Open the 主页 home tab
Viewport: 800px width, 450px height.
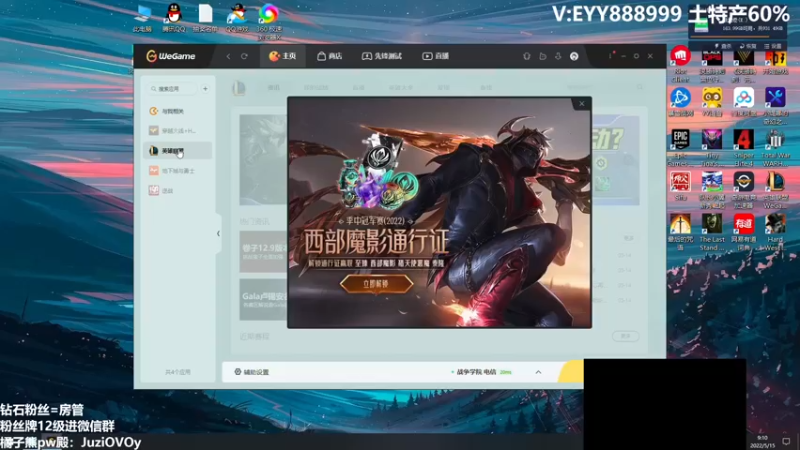(x=283, y=56)
